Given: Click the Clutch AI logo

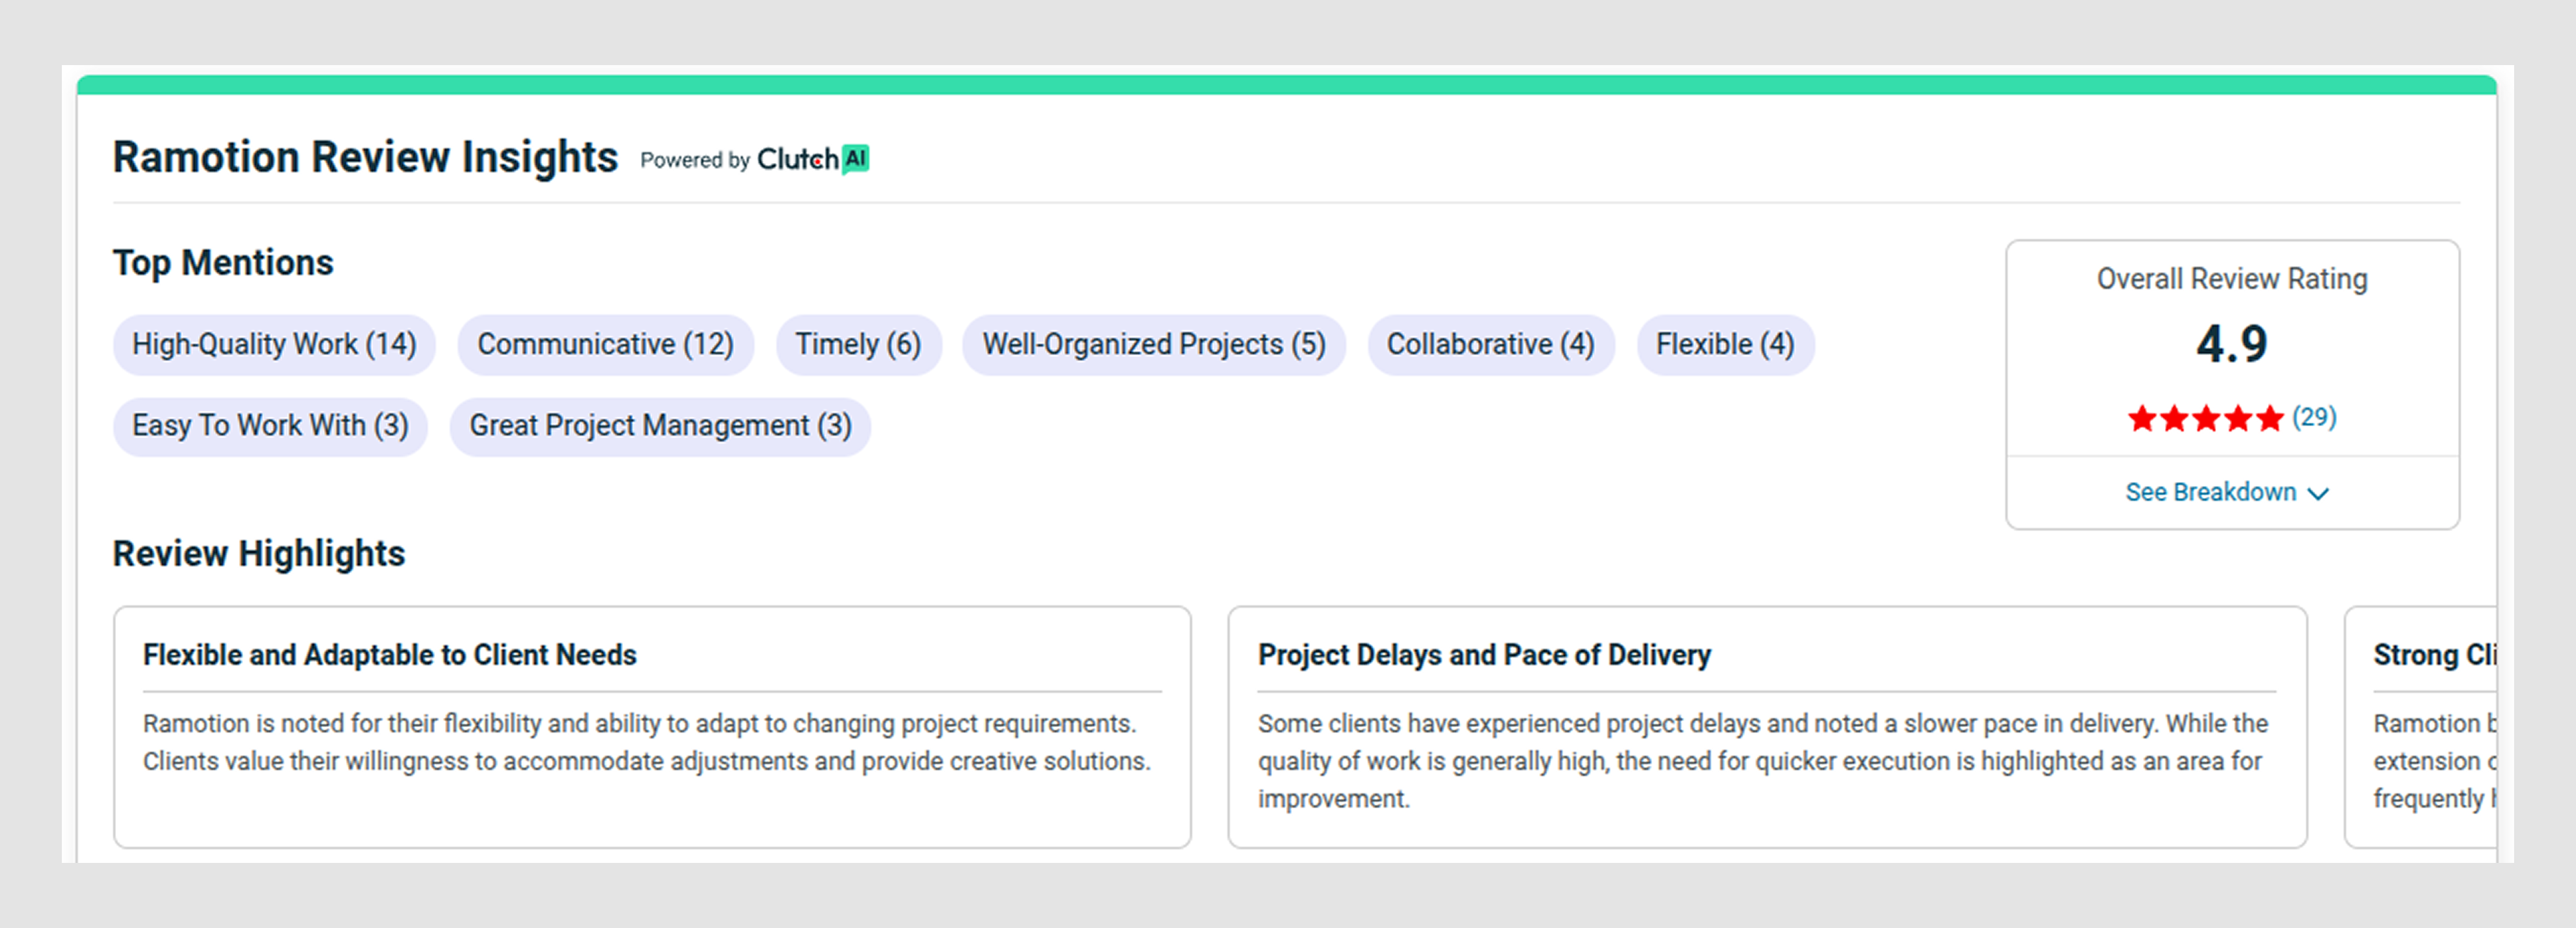Looking at the screenshot, I should (813, 159).
